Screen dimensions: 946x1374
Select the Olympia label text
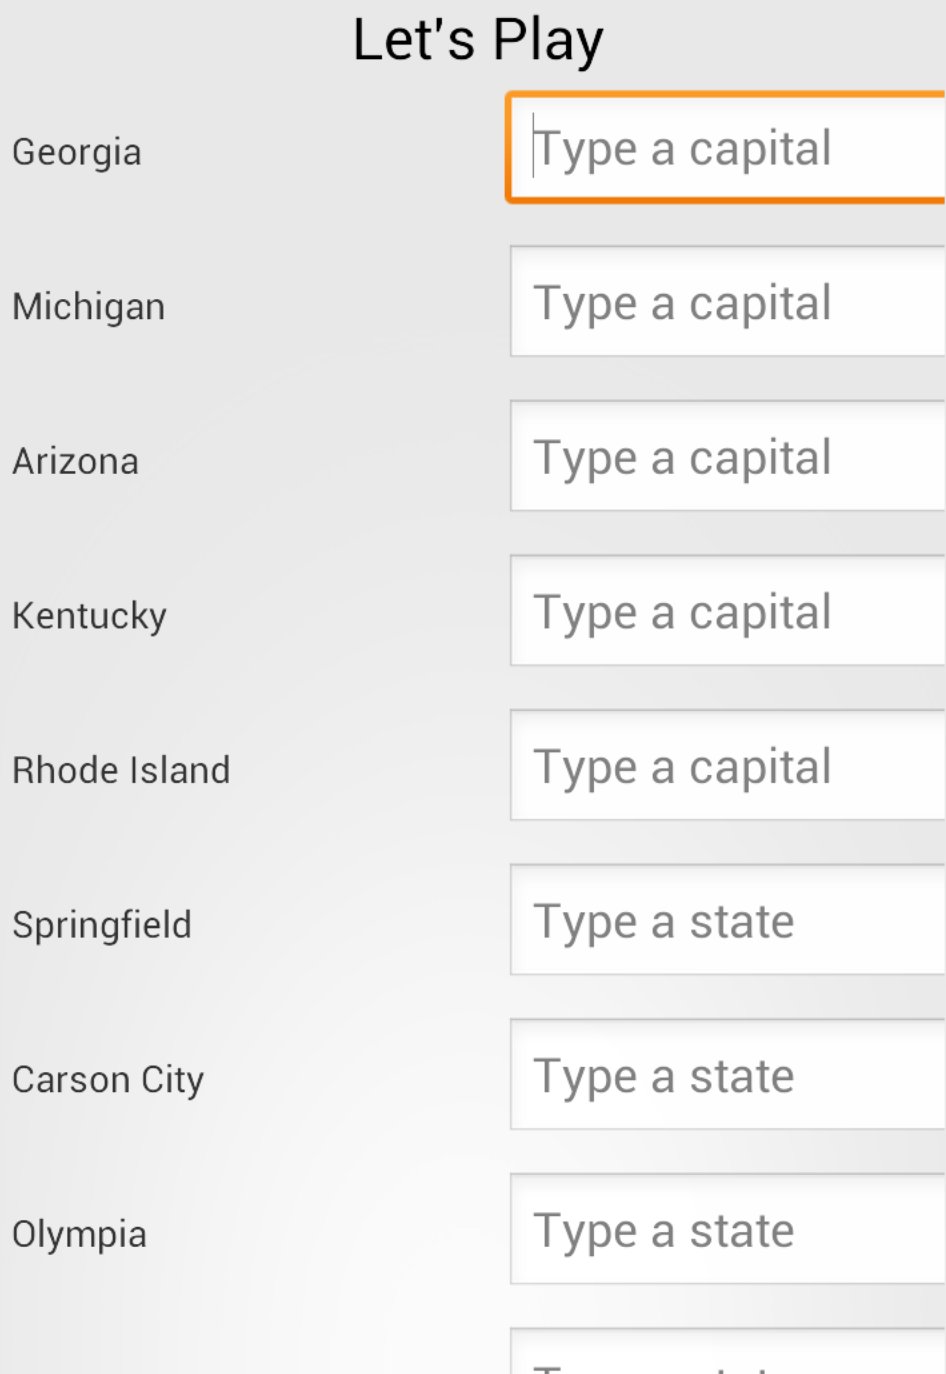point(80,1235)
